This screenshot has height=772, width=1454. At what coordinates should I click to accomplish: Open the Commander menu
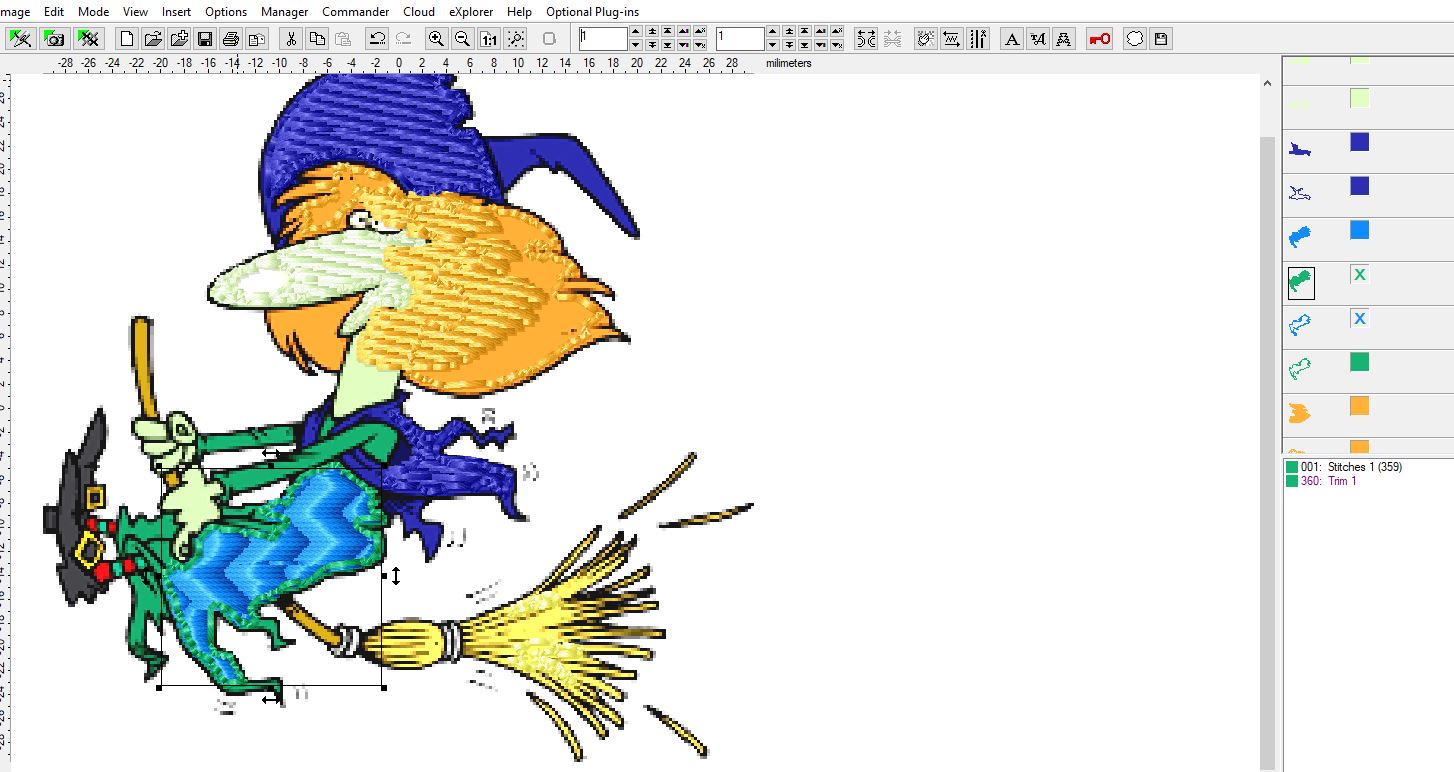coord(355,12)
